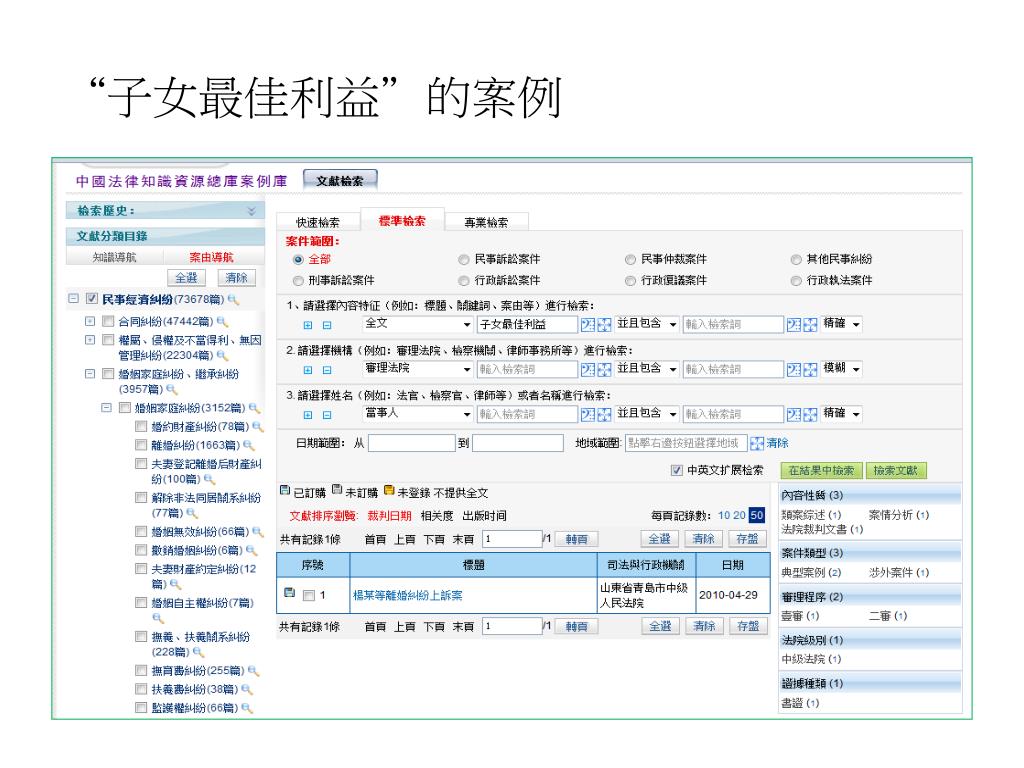Tick checkbox of result row 1
Image resolution: width=1024 pixels, height=768 pixels.
pyautogui.click(x=310, y=595)
